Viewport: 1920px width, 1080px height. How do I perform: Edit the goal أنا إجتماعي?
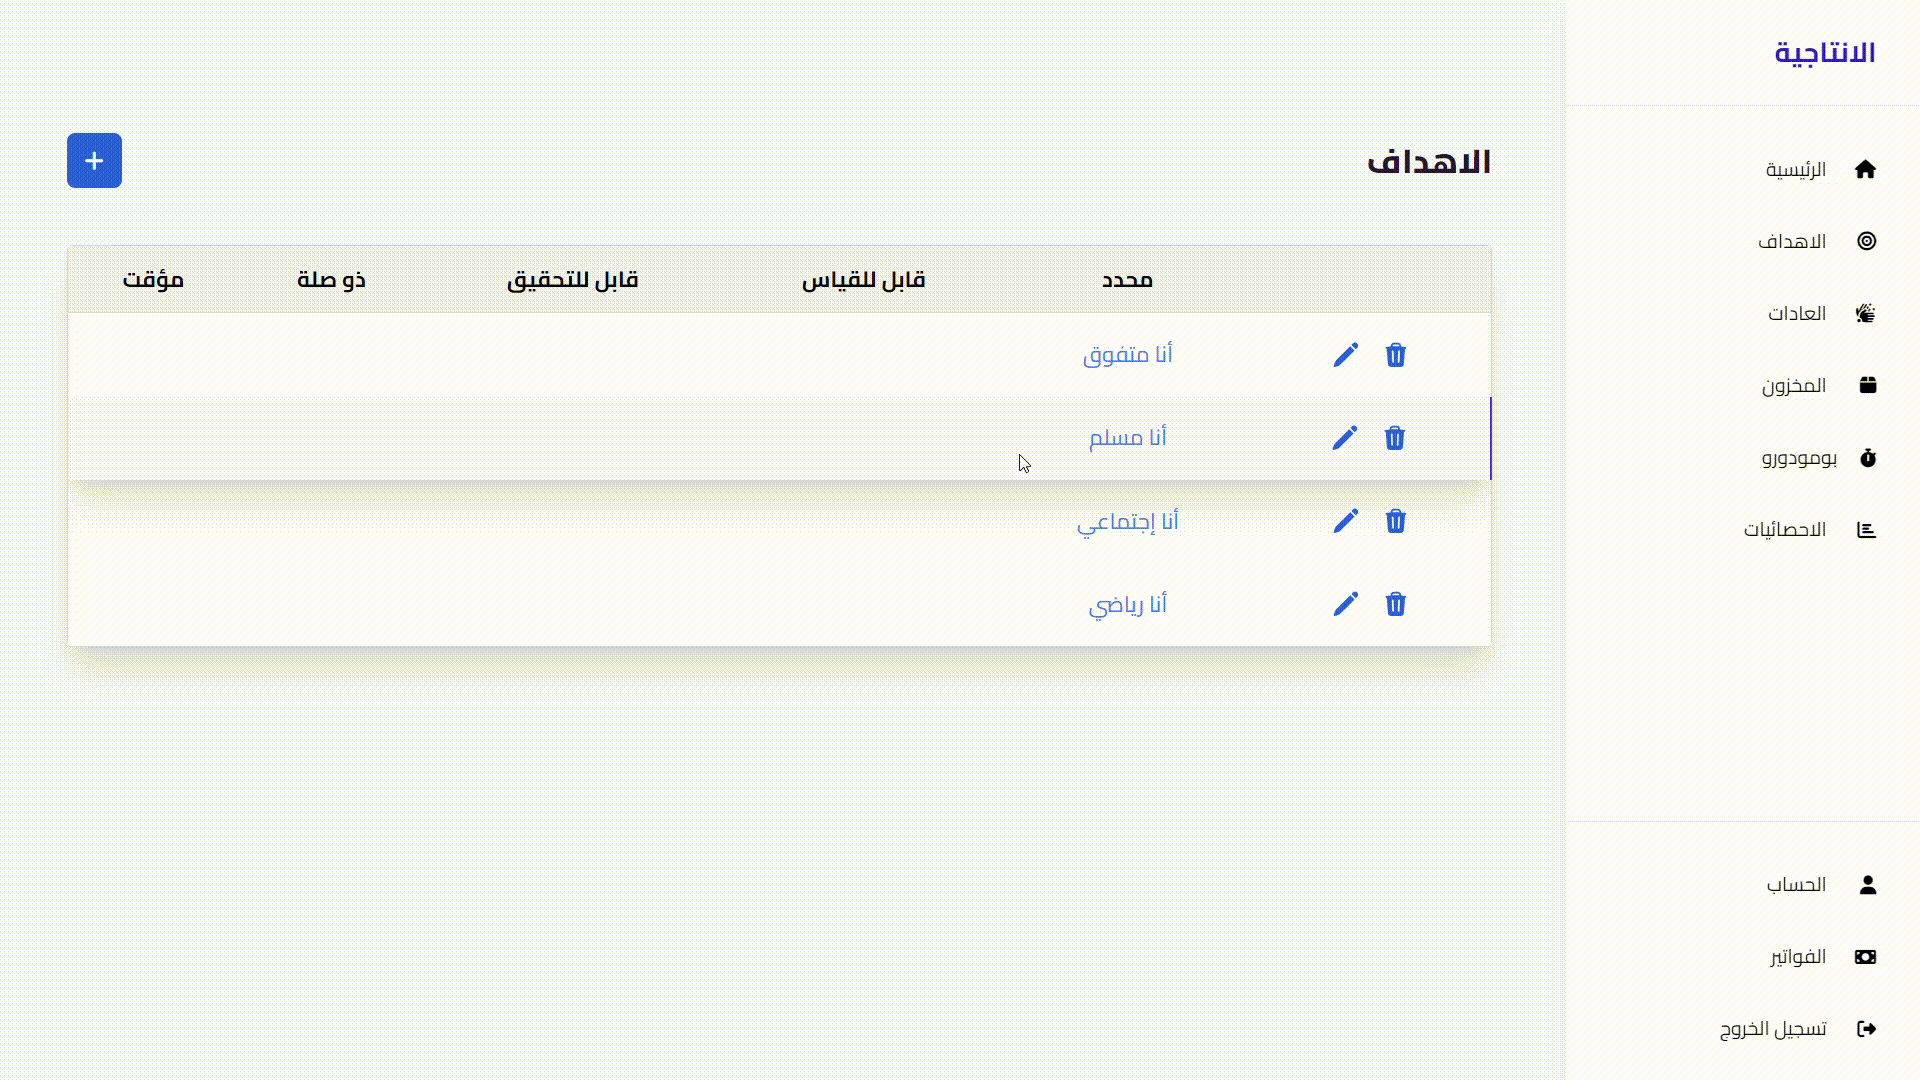click(1347, 521)
